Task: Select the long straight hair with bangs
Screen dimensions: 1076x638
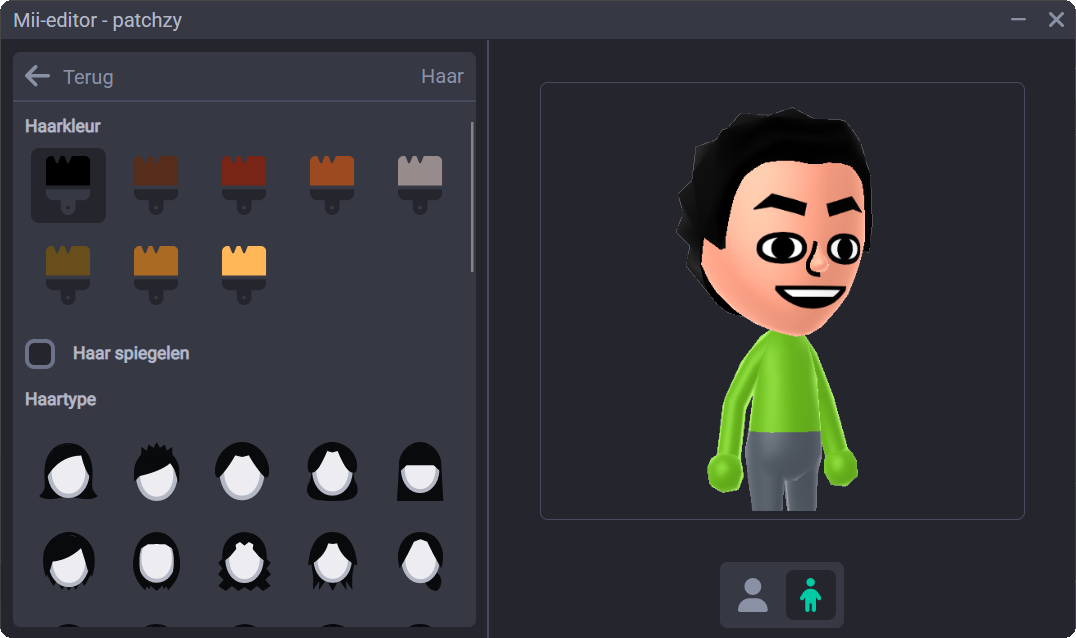Action: (x=419, y=471)
